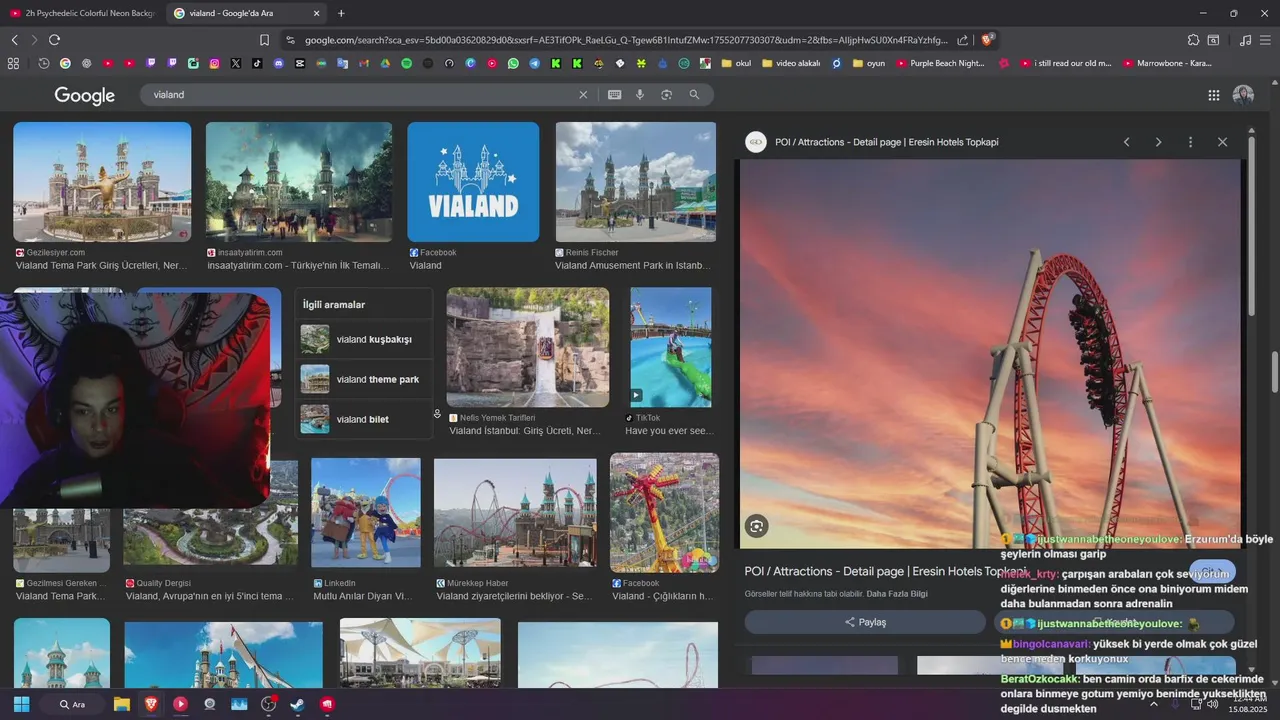The image size is (1280, 720).
Task: Reload the current page
Action: [54, 40]
